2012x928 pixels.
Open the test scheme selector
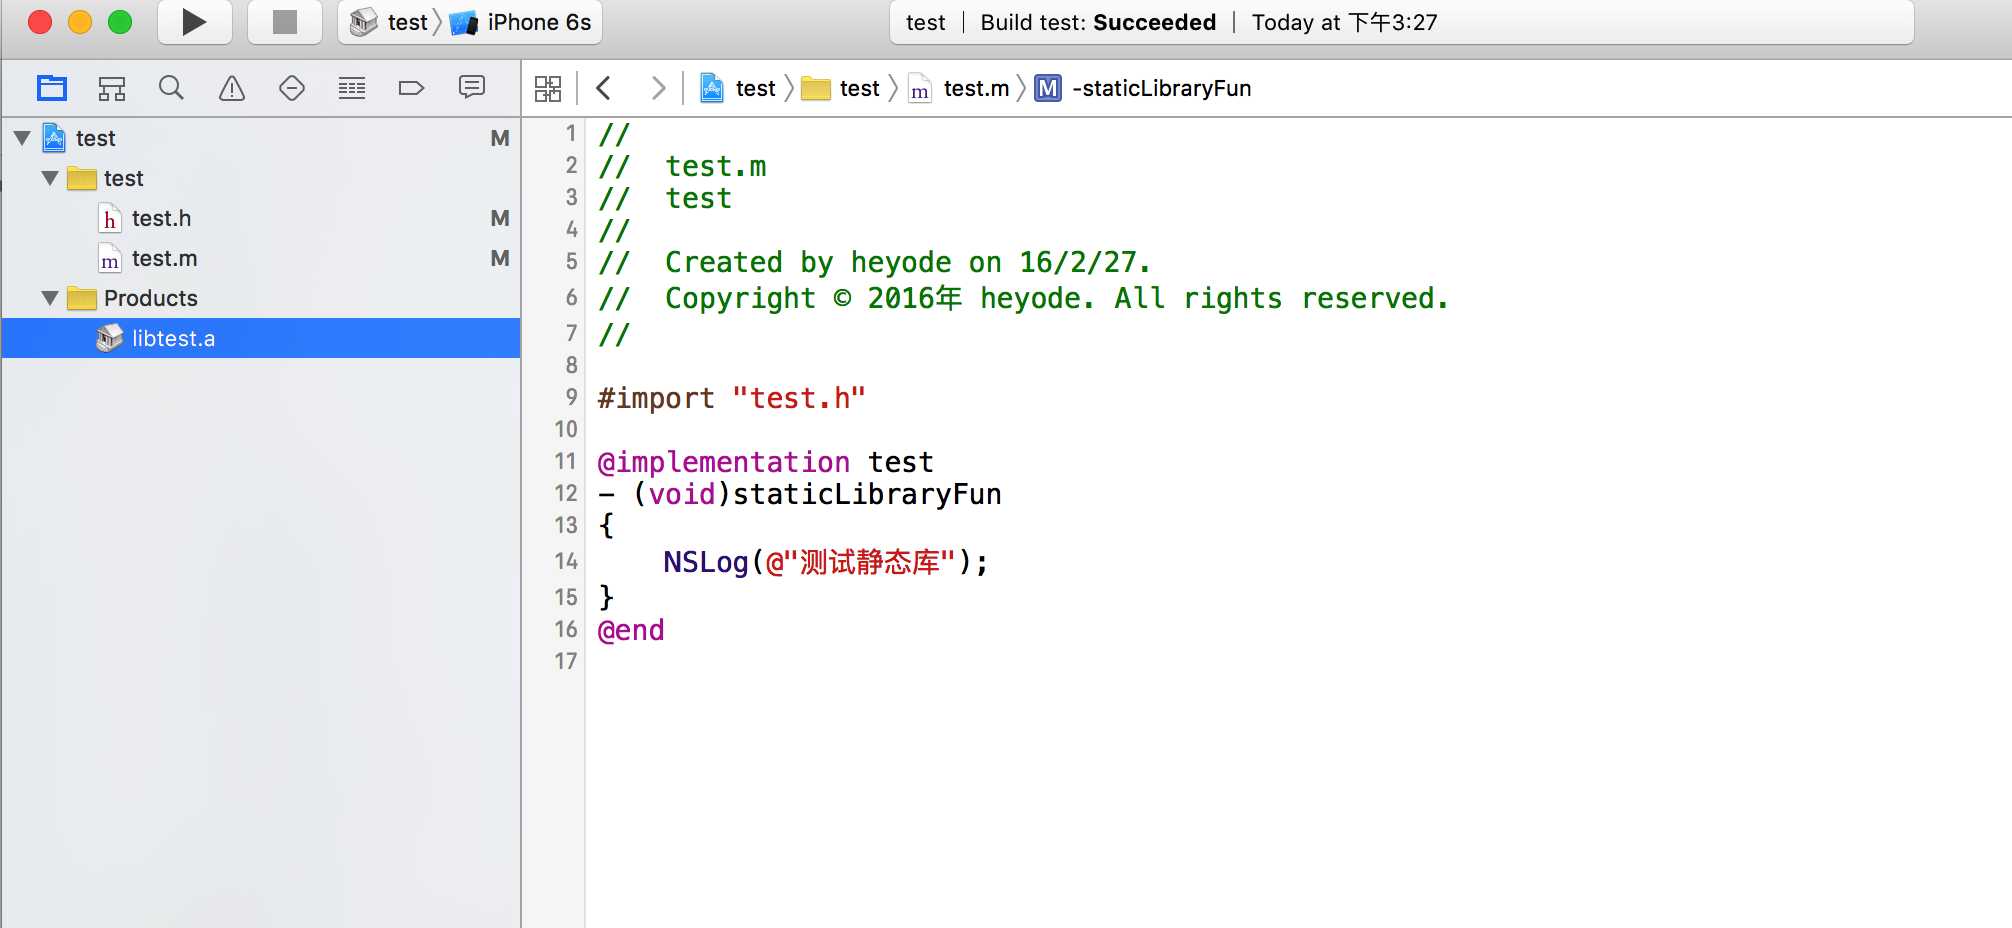pyautogui.click(x=389, y=22)
